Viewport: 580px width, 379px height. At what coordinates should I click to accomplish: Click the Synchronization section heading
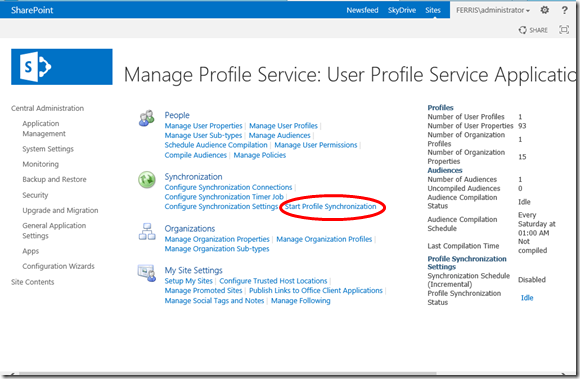coord(193,177)
